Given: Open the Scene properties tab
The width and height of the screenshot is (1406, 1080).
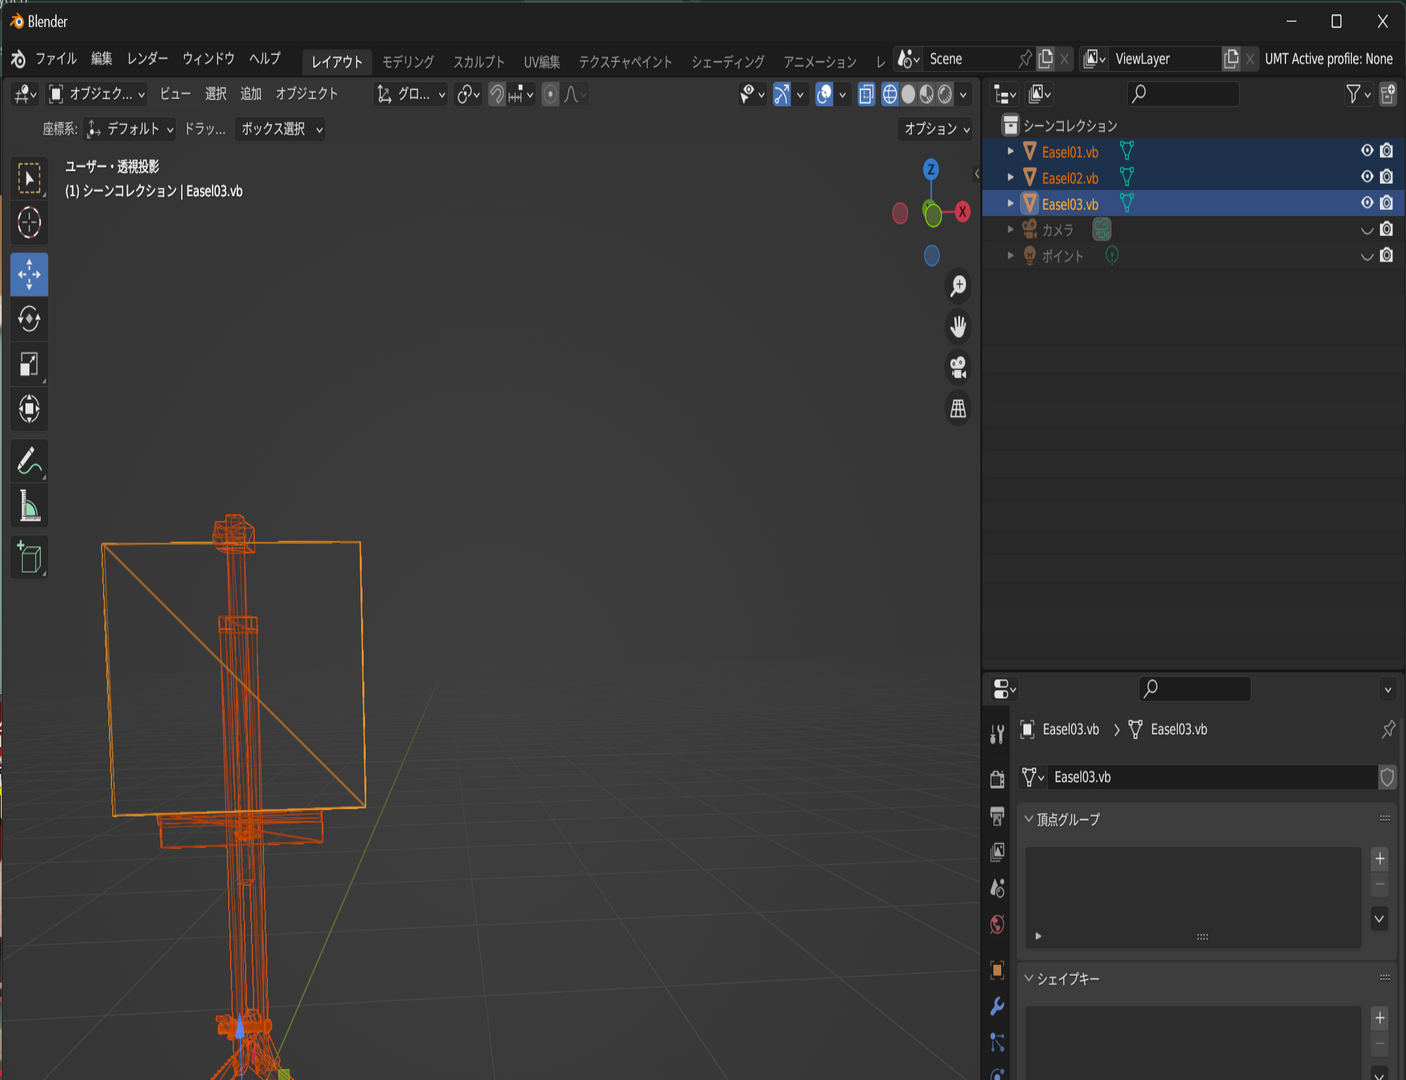Looking at the screenshot, I should [997, 888].
